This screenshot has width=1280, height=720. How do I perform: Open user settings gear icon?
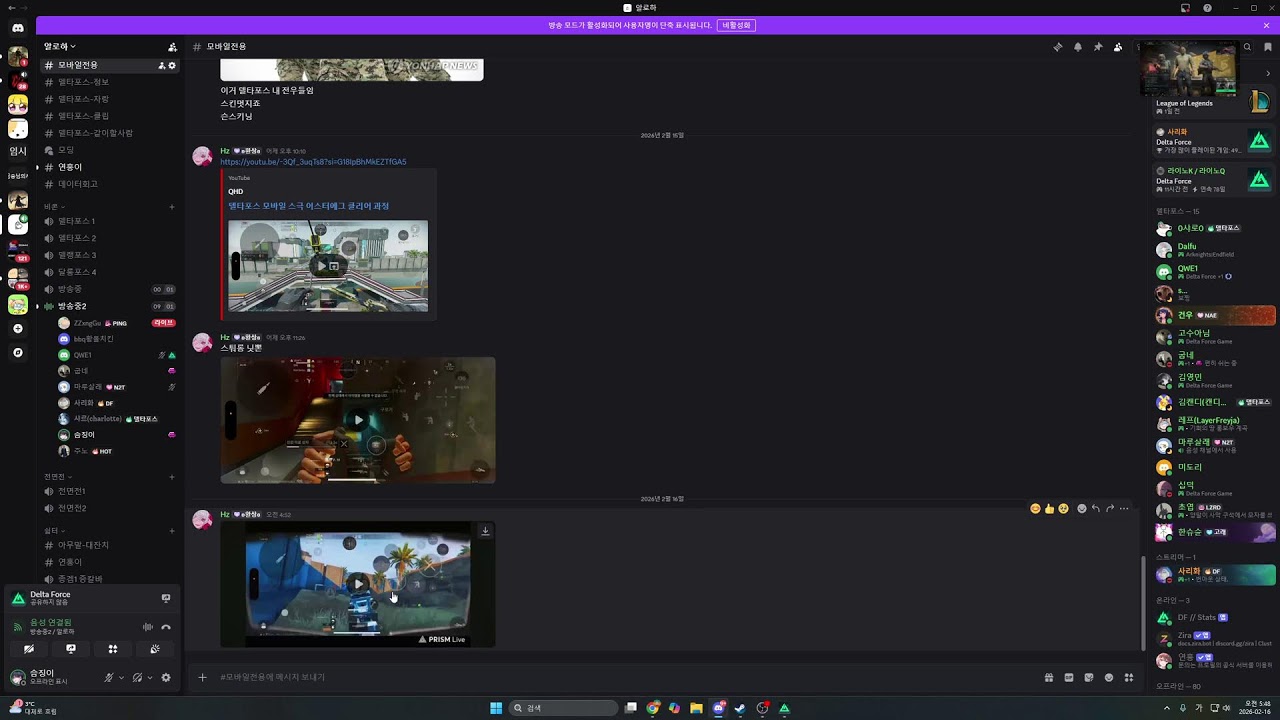(166, 677)
